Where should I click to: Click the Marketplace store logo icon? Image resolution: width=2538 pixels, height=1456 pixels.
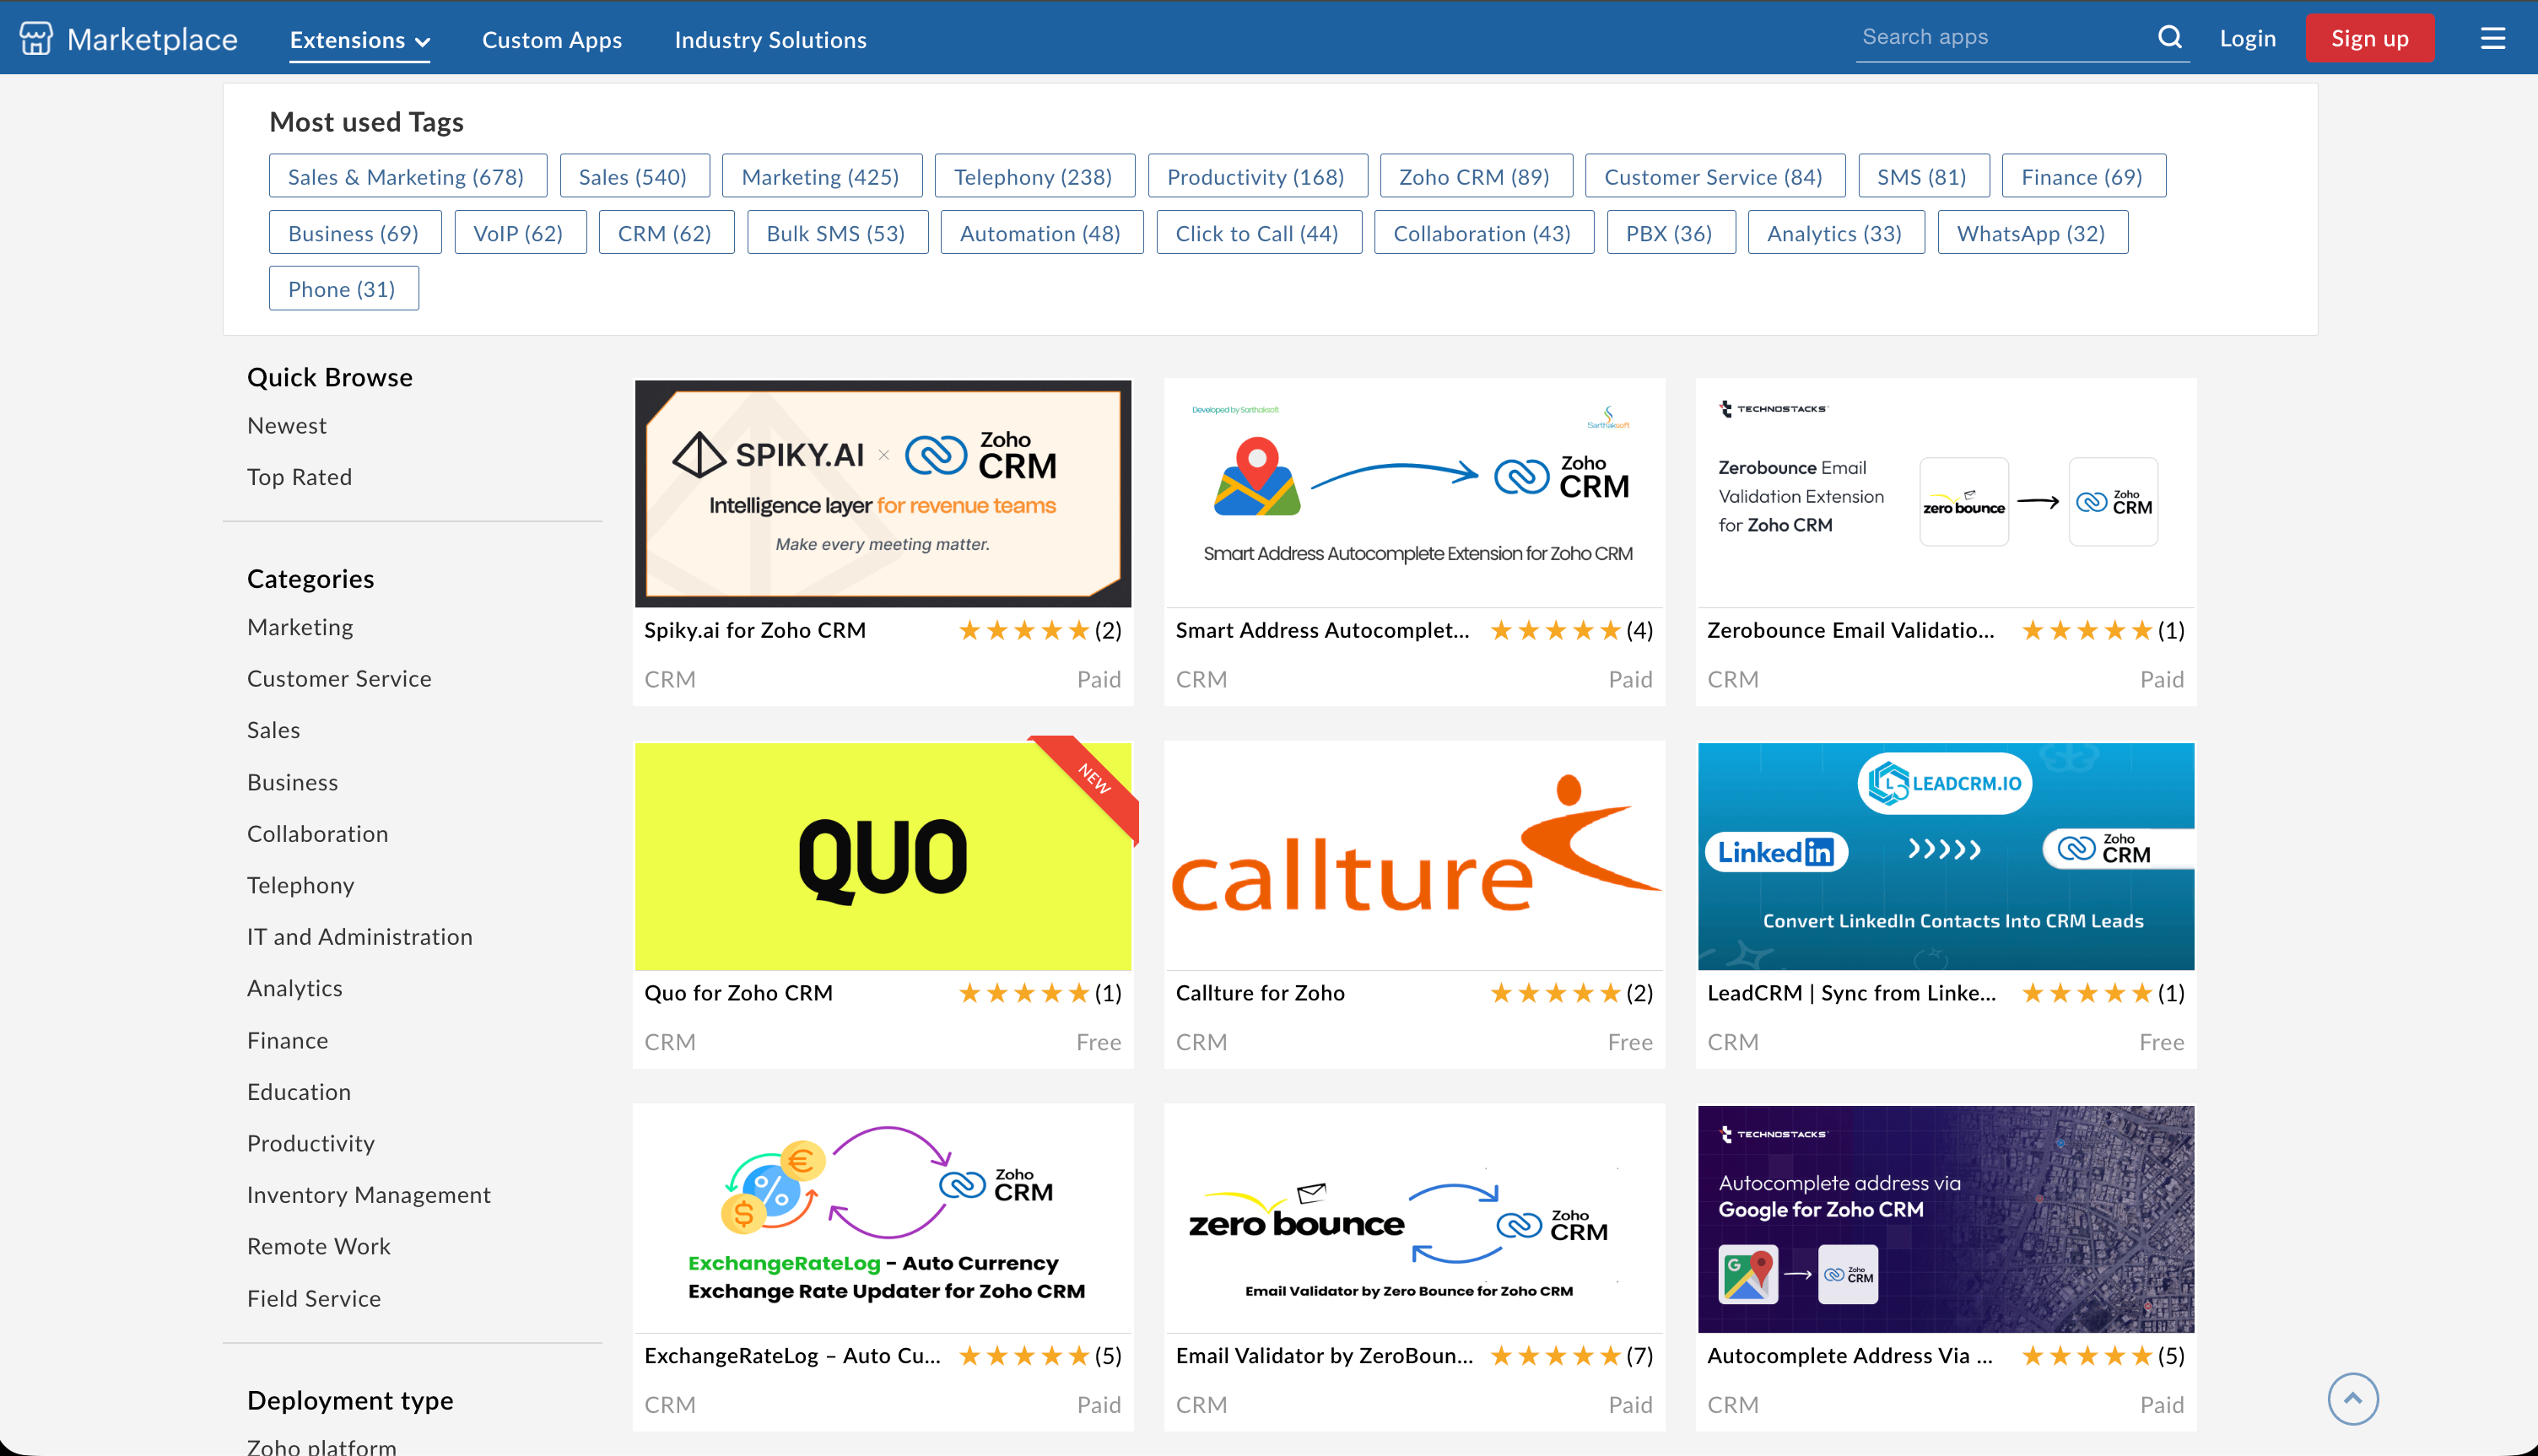click(36, 39)
